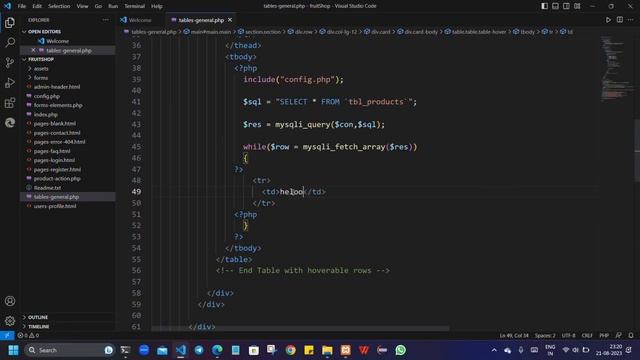
Task: Open Google Chrome from the taskbar
Action: coord(291,350)
